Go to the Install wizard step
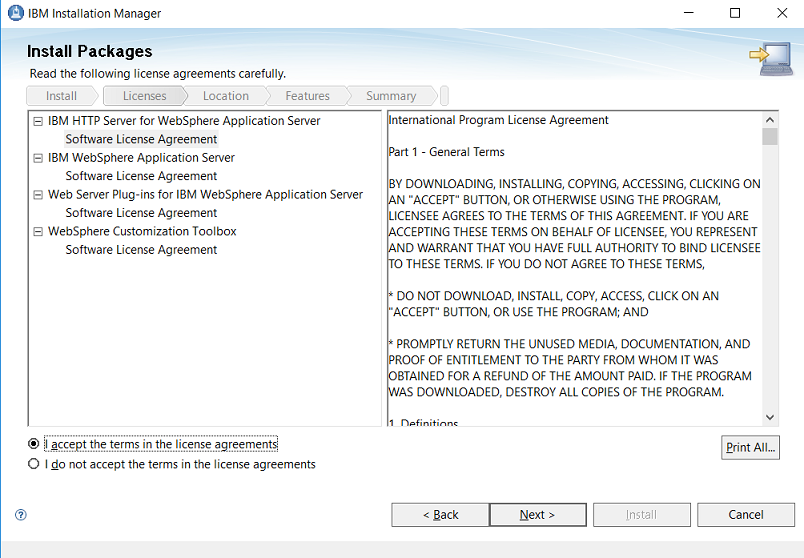 click(62, 96)
